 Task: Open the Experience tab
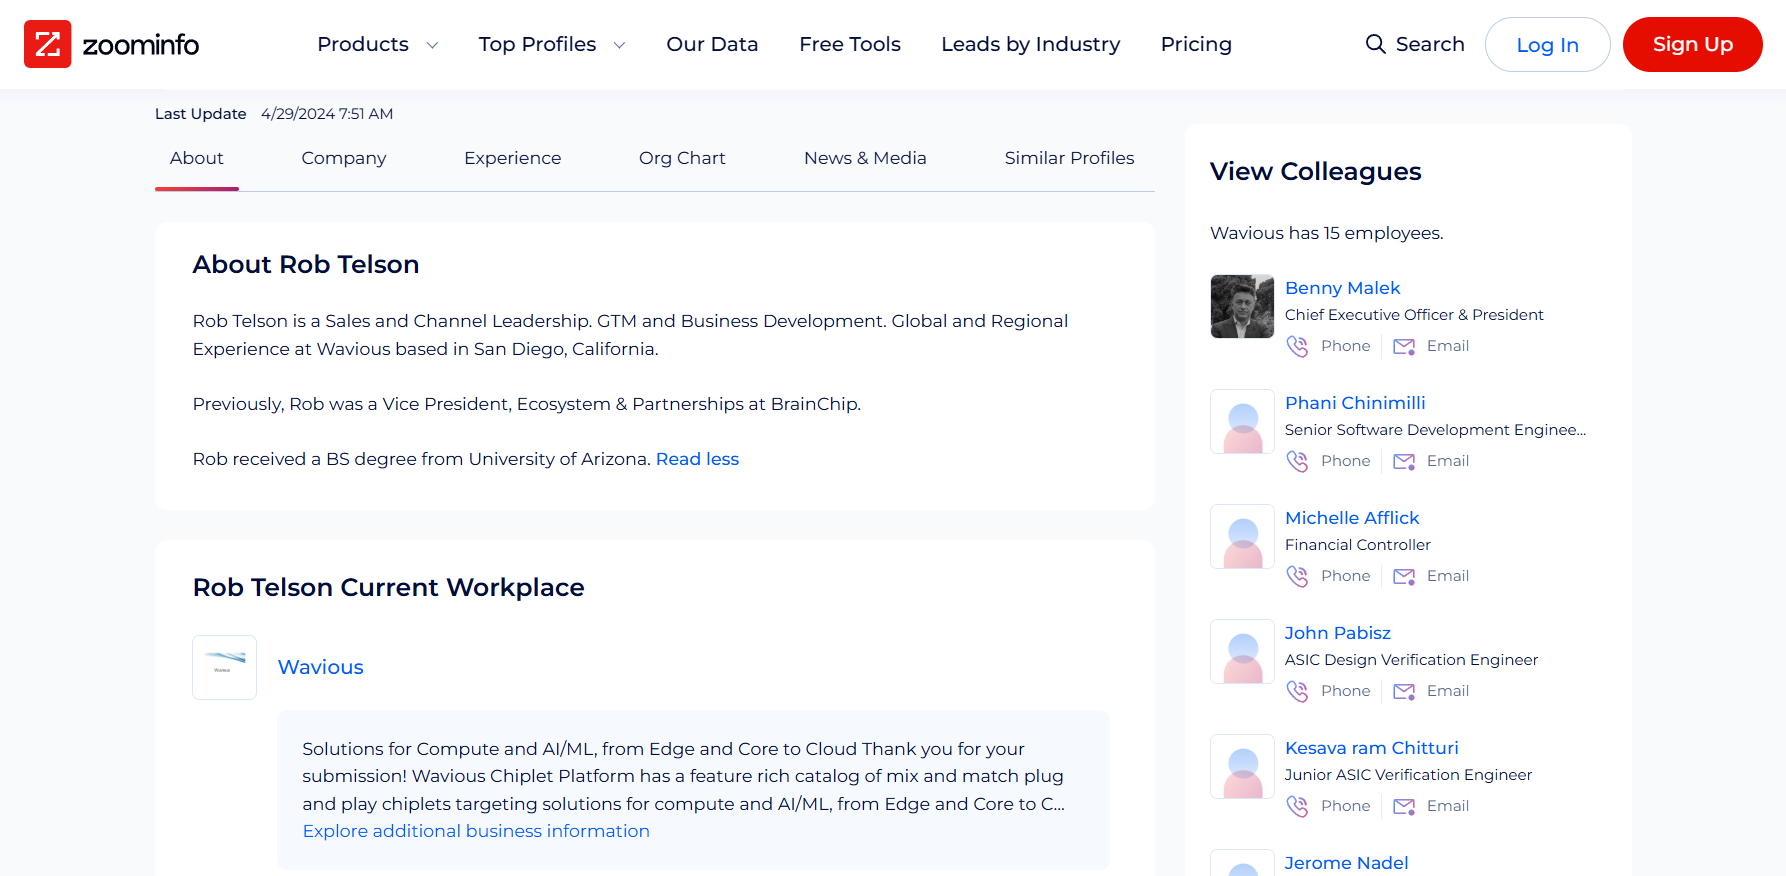pyautogui.click(x=512, y=158)
